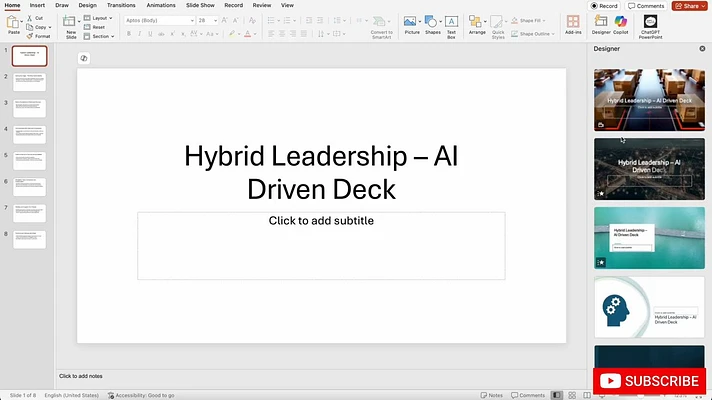Viewport: 712px width, 400px height.
Task: Toggle Underline formatting
Action: pos(150,34)
